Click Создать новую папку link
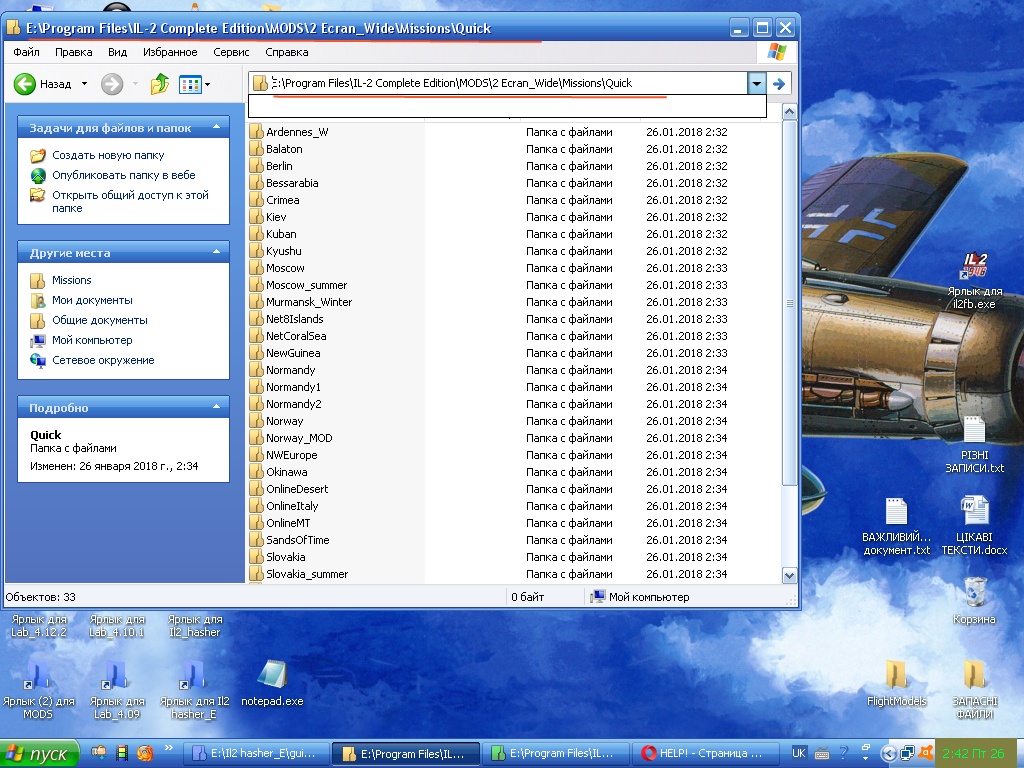Image resolution: width=1024 pixels, height=768 pixels. tap(108, 155)
